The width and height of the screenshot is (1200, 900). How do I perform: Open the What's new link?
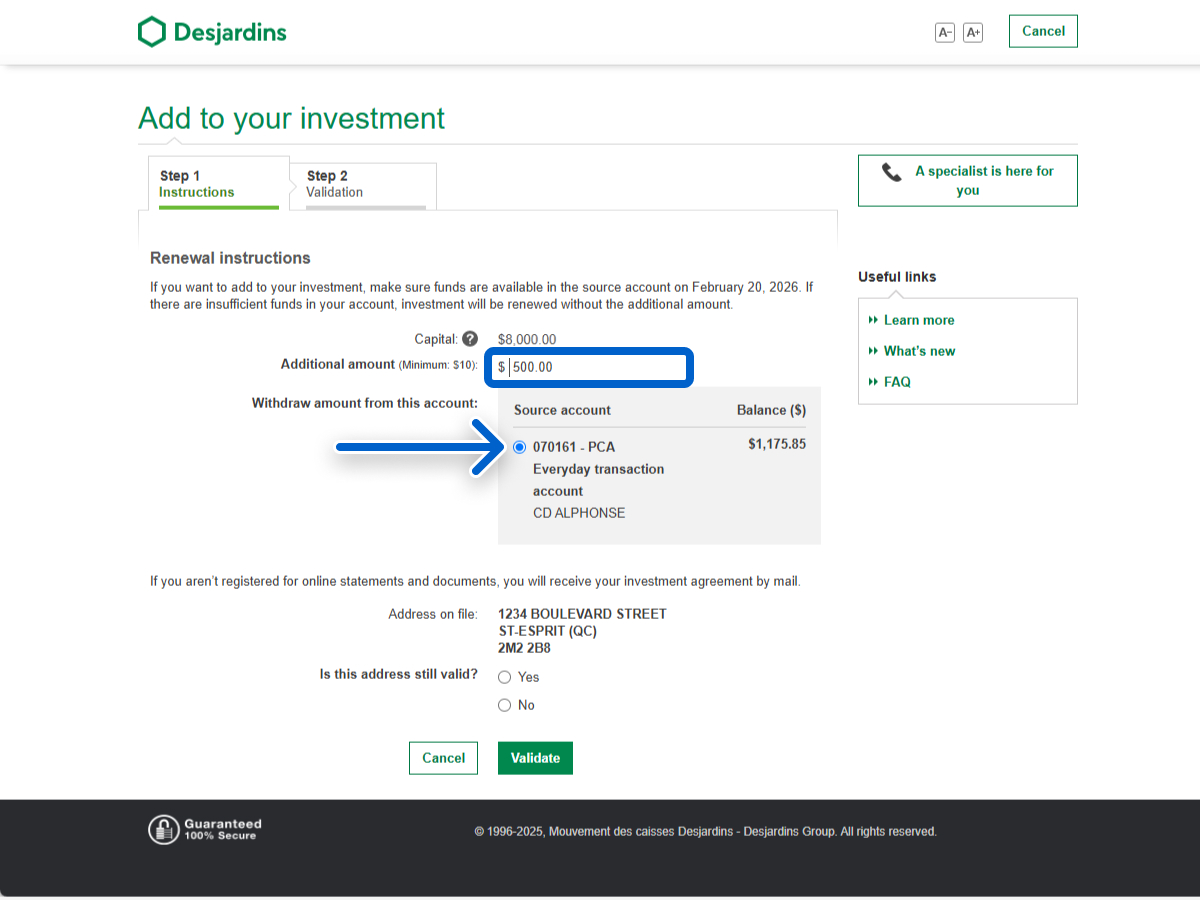919,351
